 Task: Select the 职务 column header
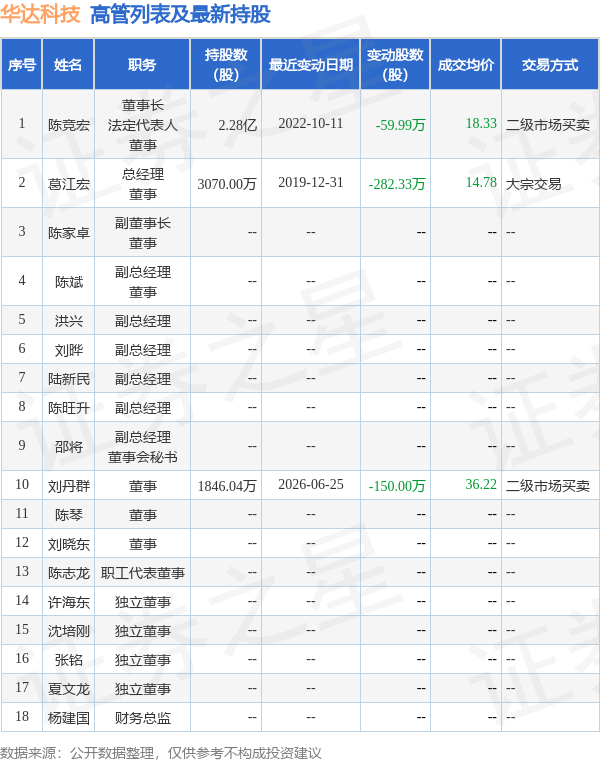click(142, 65)
